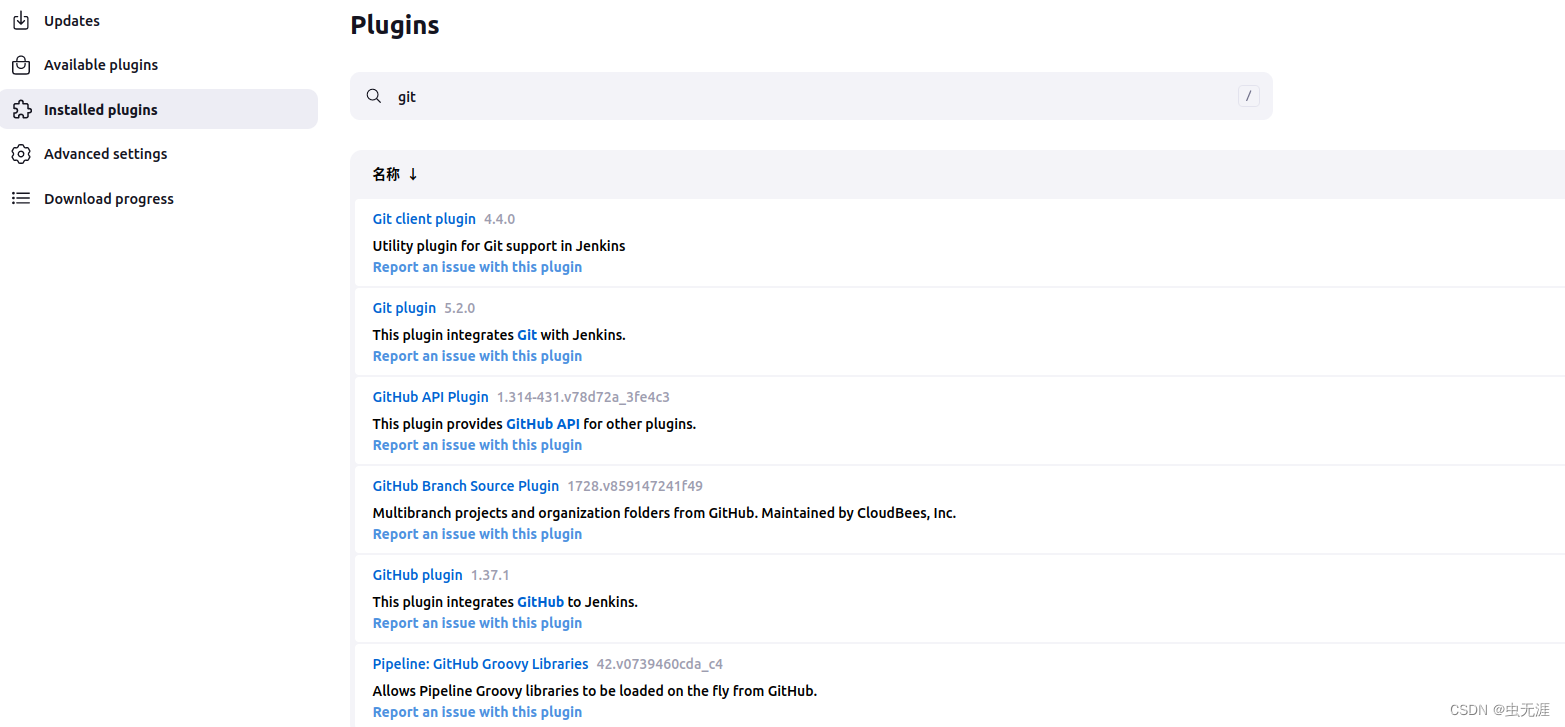1565x727 pixels.
Task: Click the Installed plugins puzzle piece icon
Action: [x=21, y=110]
